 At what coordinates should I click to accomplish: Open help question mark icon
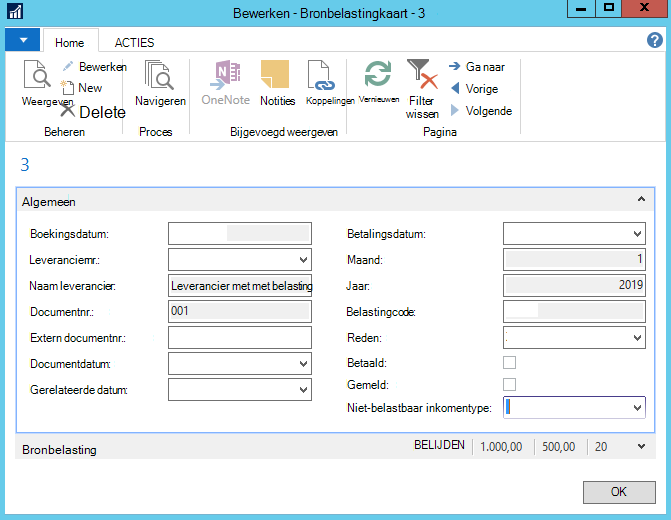pyautogui.click(x=655, y=40)
